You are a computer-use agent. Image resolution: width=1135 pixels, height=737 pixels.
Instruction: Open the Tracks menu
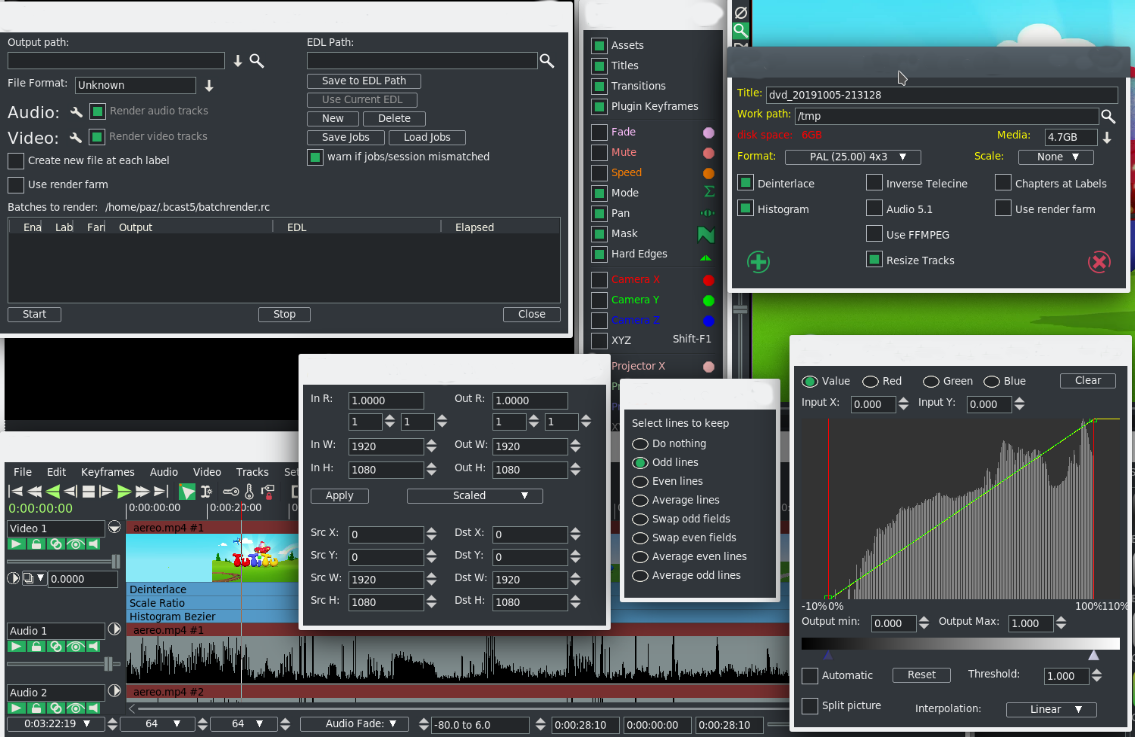(252, 472)
